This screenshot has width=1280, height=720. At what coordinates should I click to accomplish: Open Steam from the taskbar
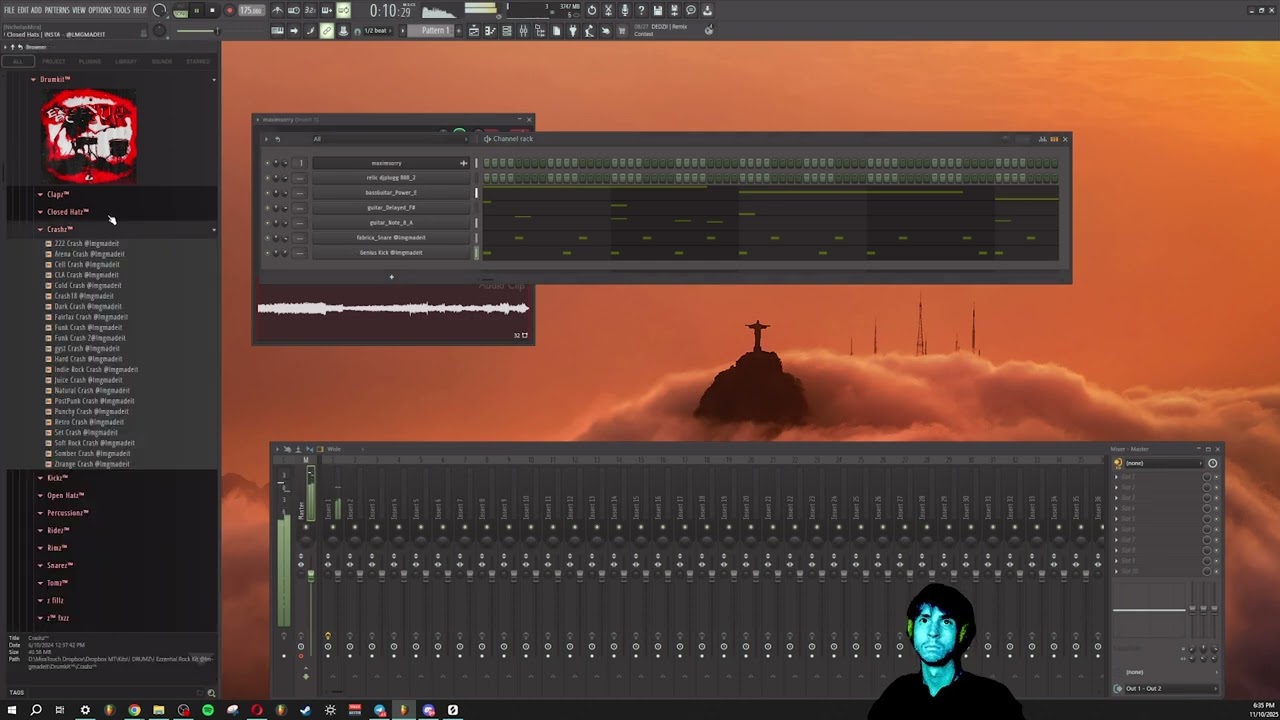pos(305,710)
